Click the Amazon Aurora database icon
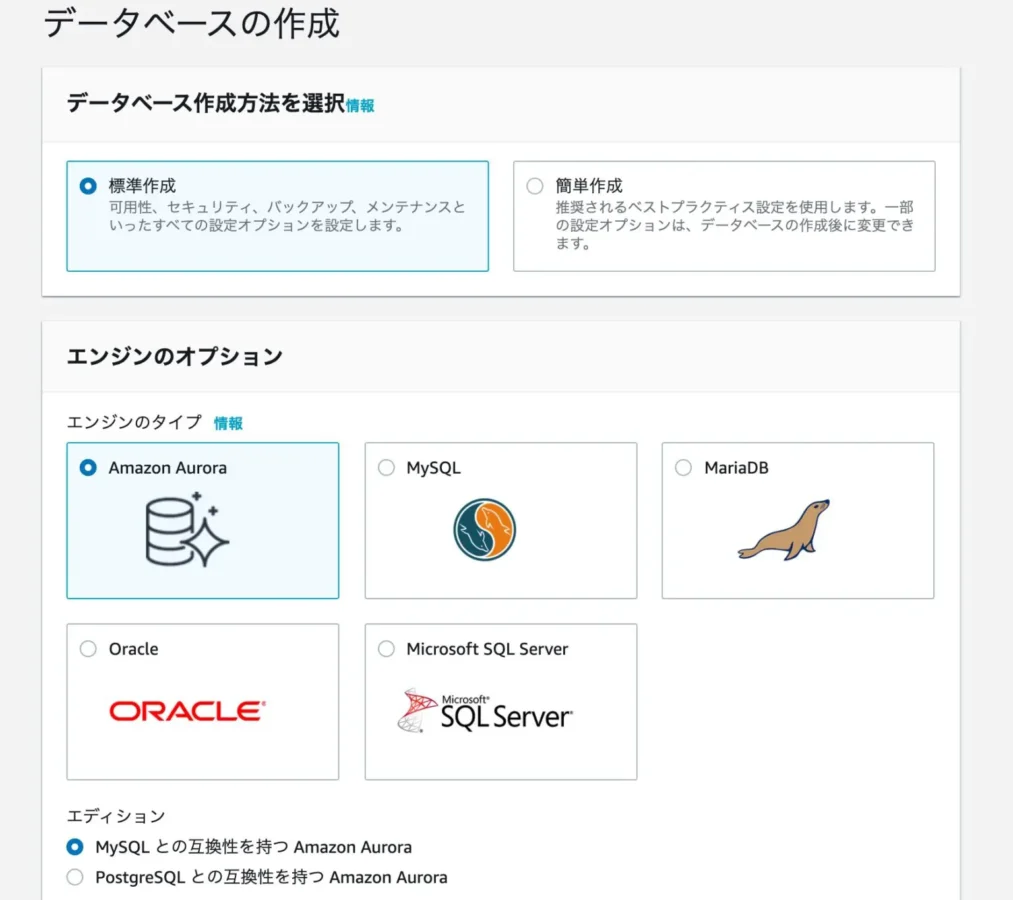 point(187,530)
